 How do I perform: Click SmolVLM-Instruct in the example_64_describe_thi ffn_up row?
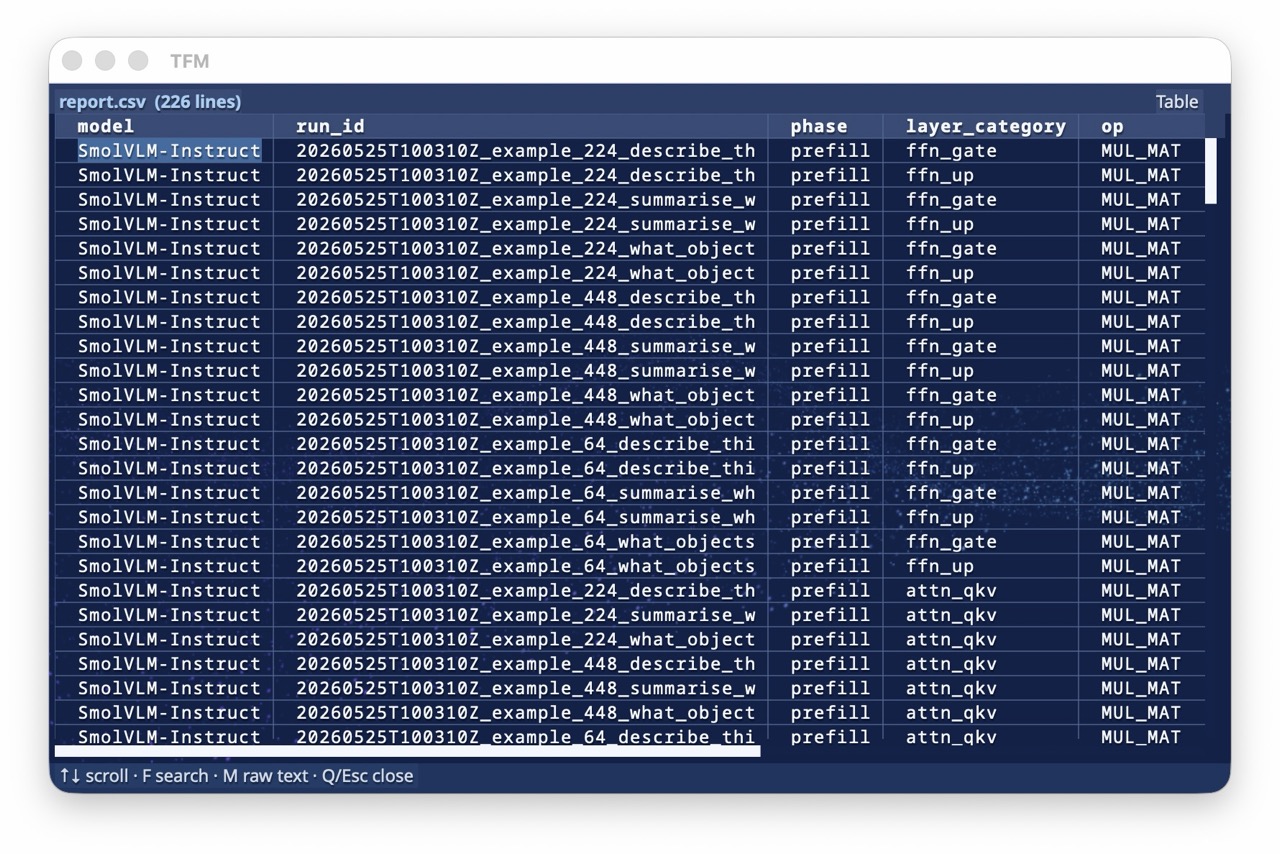click(169, 468)
